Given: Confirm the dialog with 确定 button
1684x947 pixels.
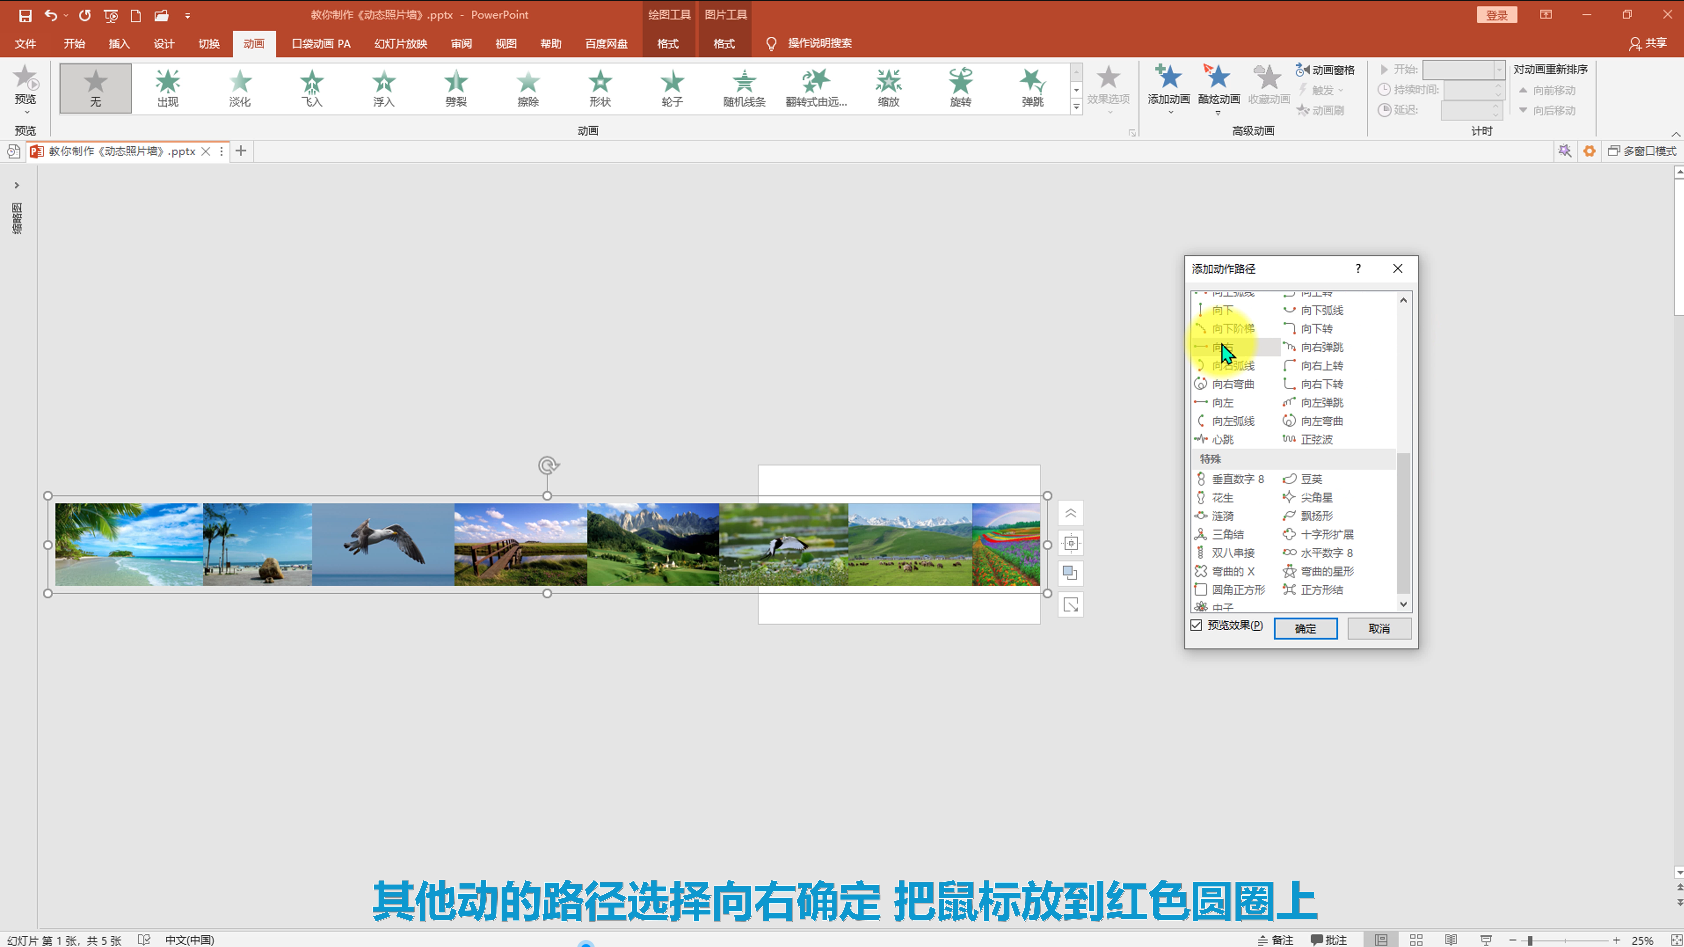Looking at the screenshot, I should 1305,629.
